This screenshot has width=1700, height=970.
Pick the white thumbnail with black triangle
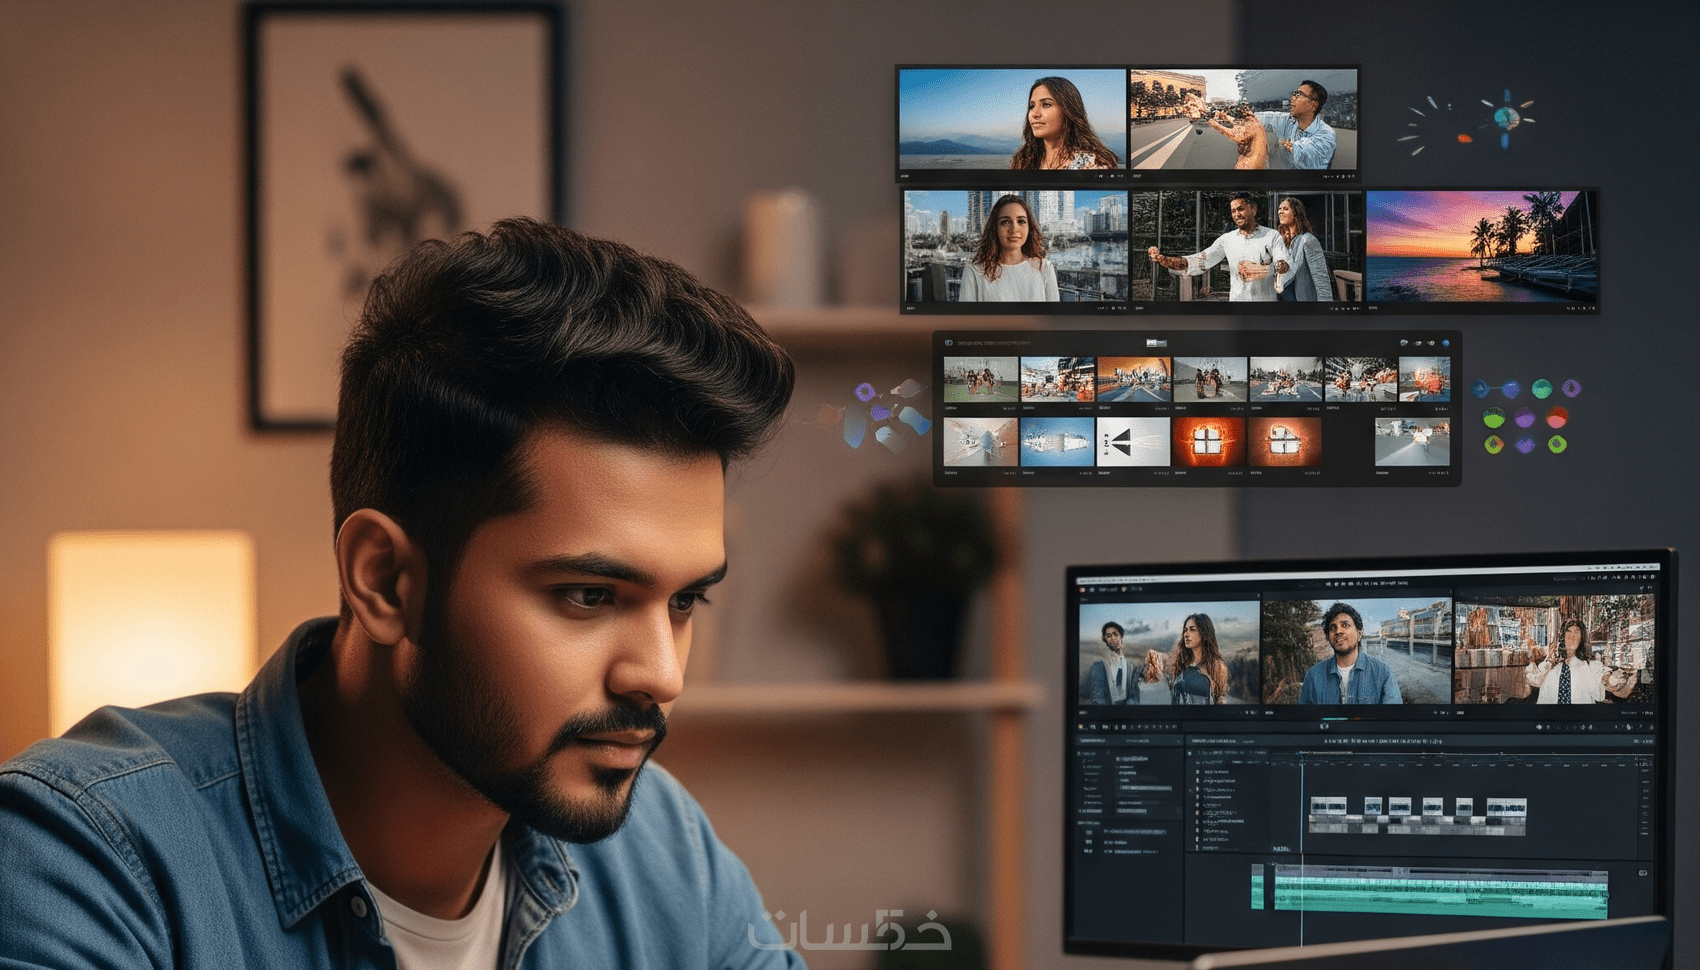click(1133, 442)
